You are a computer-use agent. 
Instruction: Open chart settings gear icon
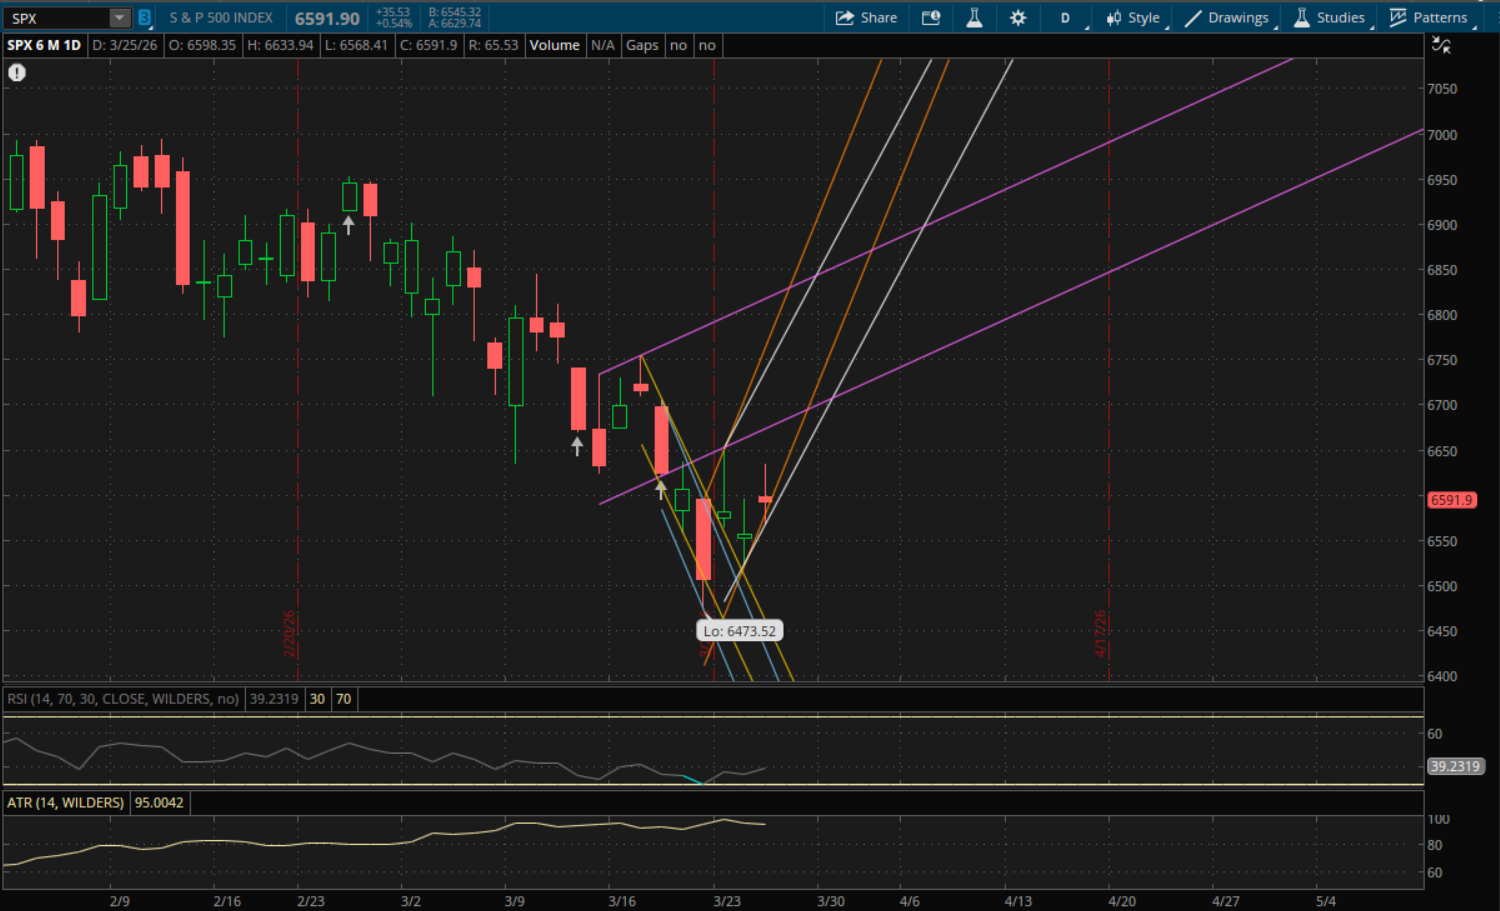1018,18
